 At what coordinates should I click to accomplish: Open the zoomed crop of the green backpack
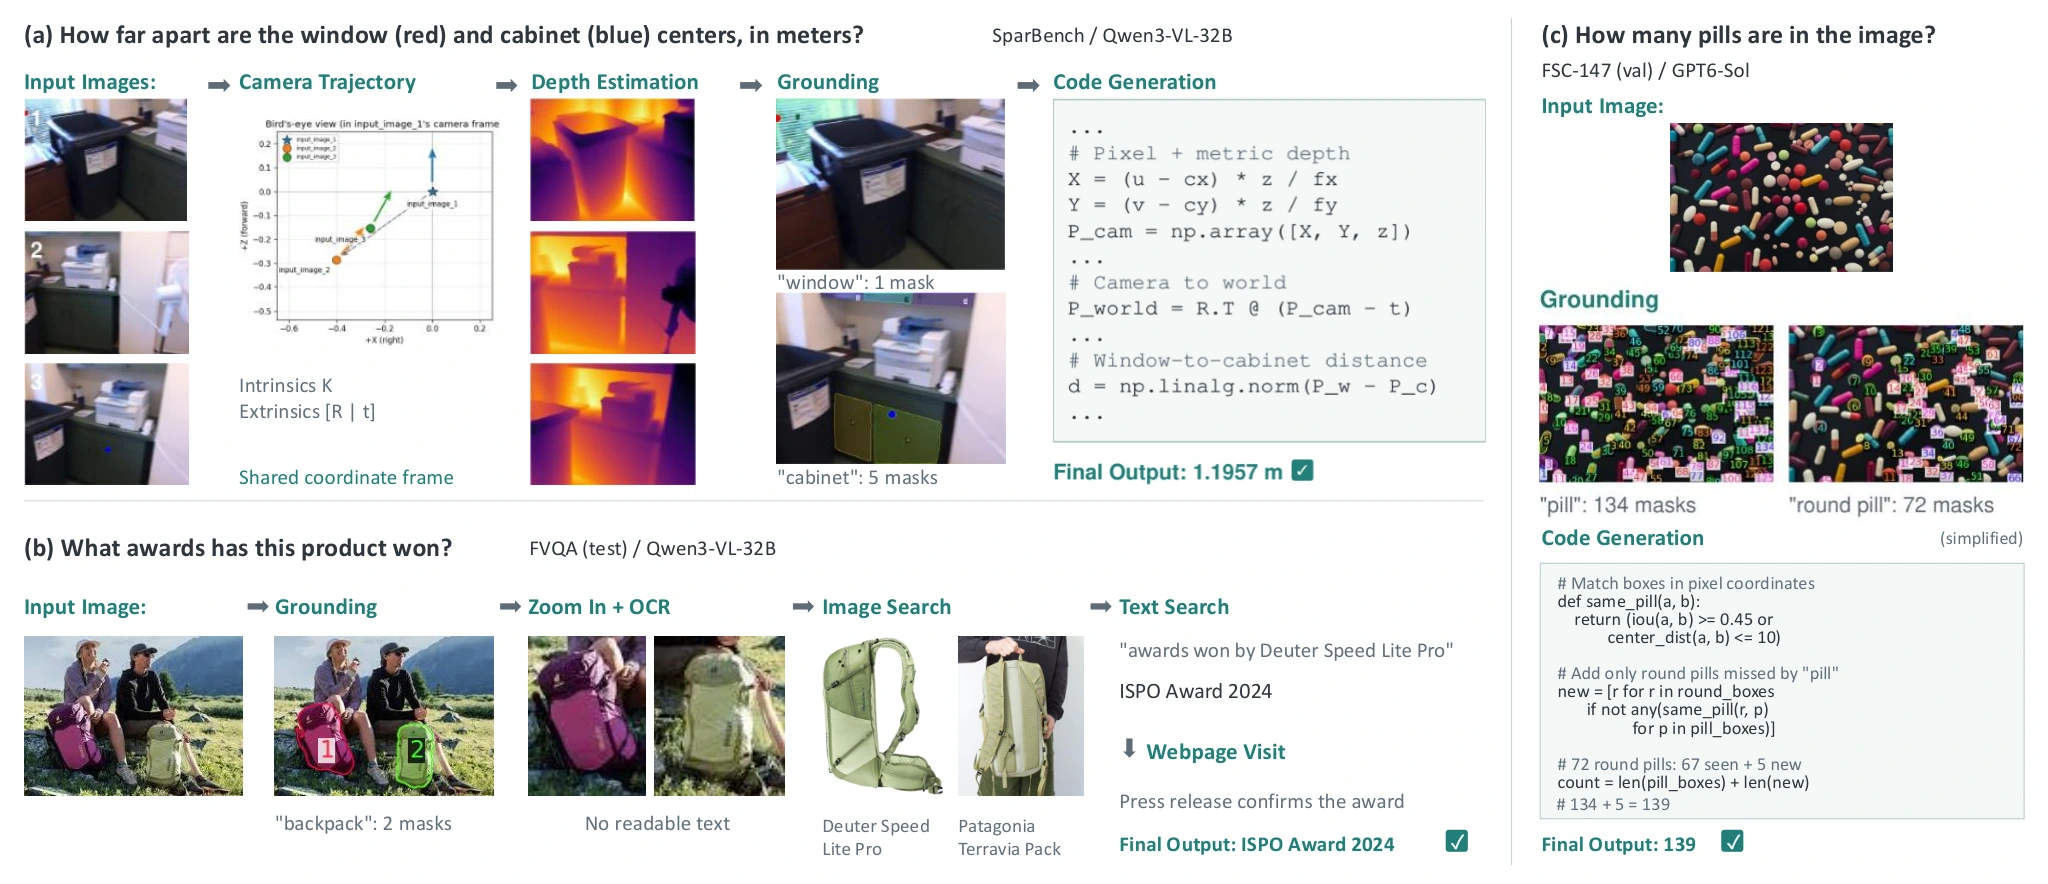pos(719,716)
